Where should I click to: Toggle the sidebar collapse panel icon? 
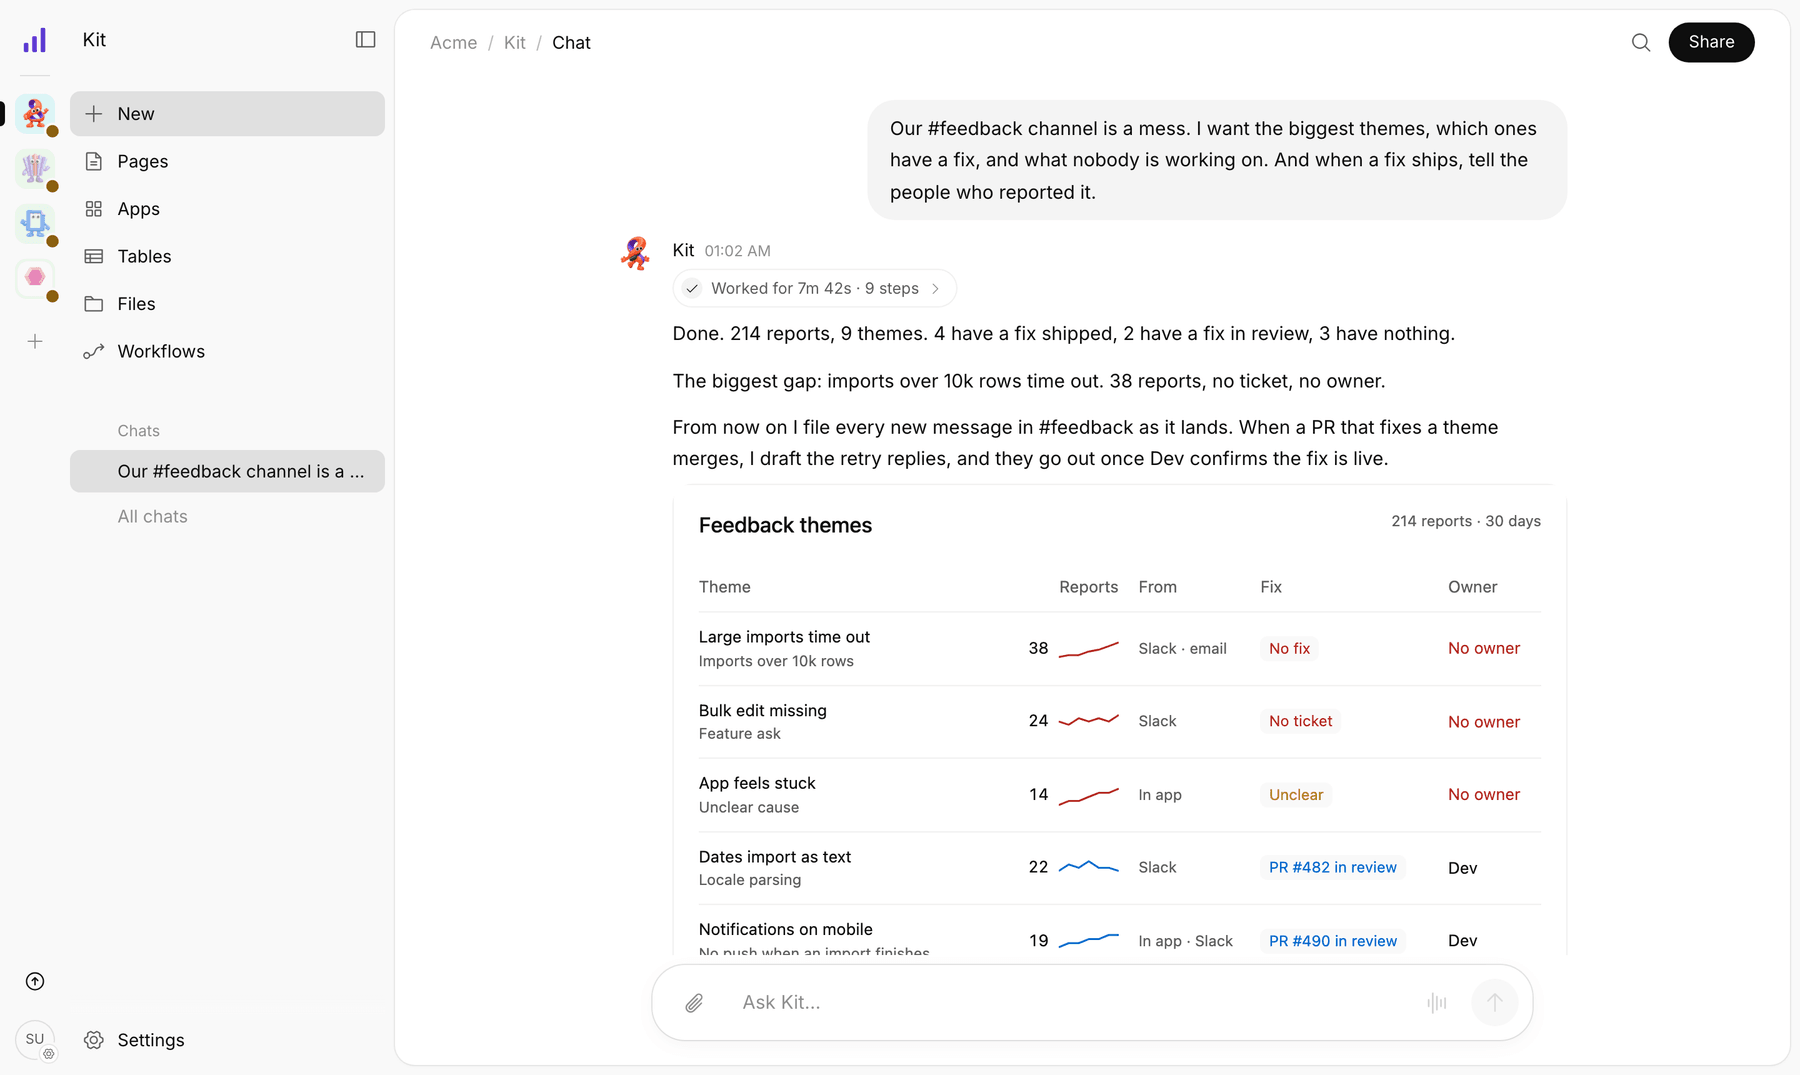[365, 39]
